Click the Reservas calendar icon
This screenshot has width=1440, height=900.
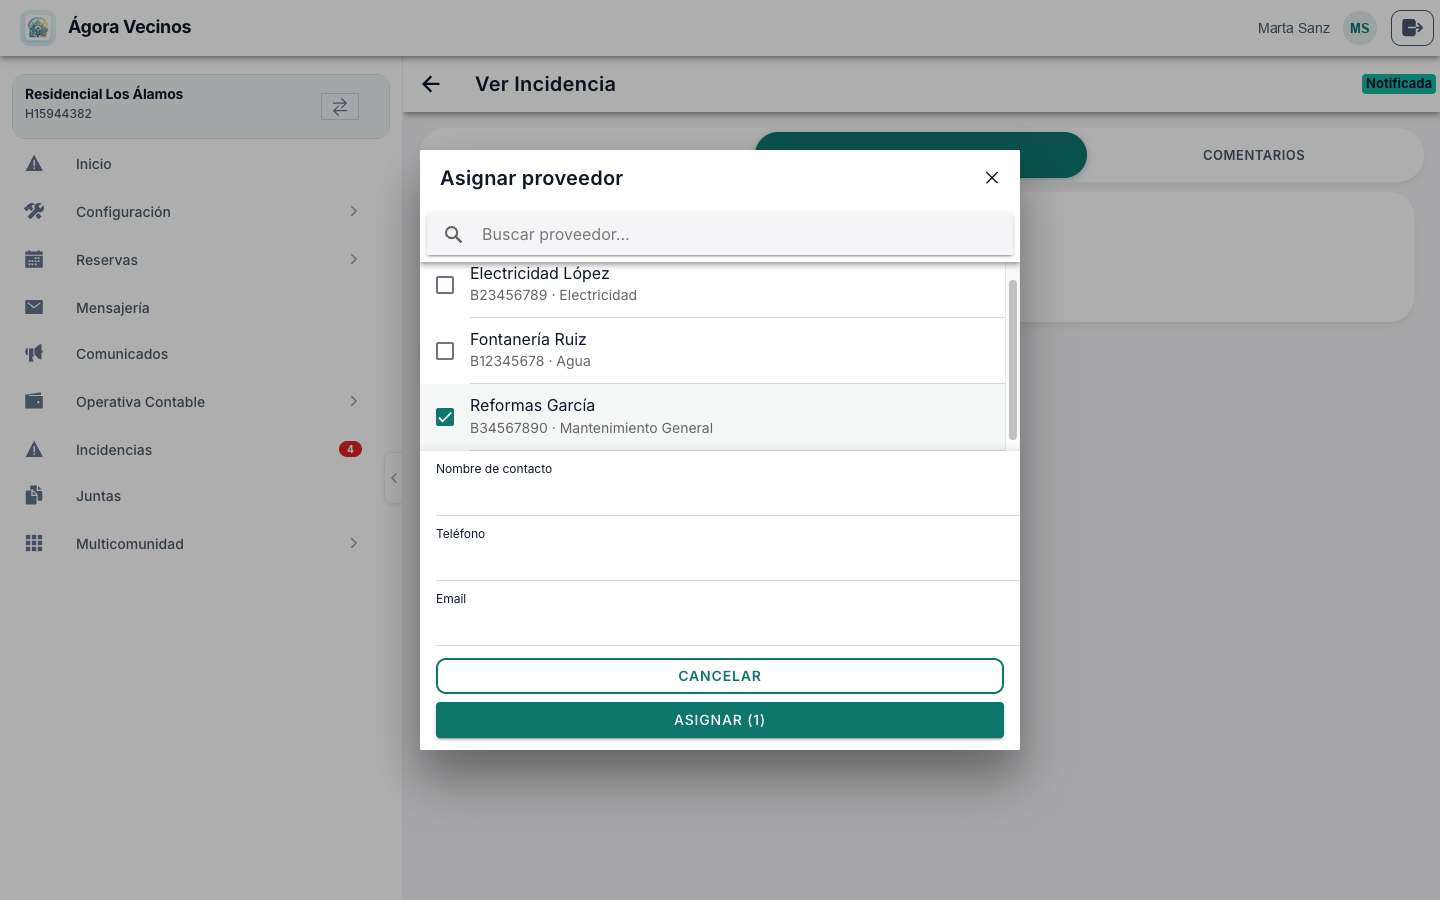(34, 259)
